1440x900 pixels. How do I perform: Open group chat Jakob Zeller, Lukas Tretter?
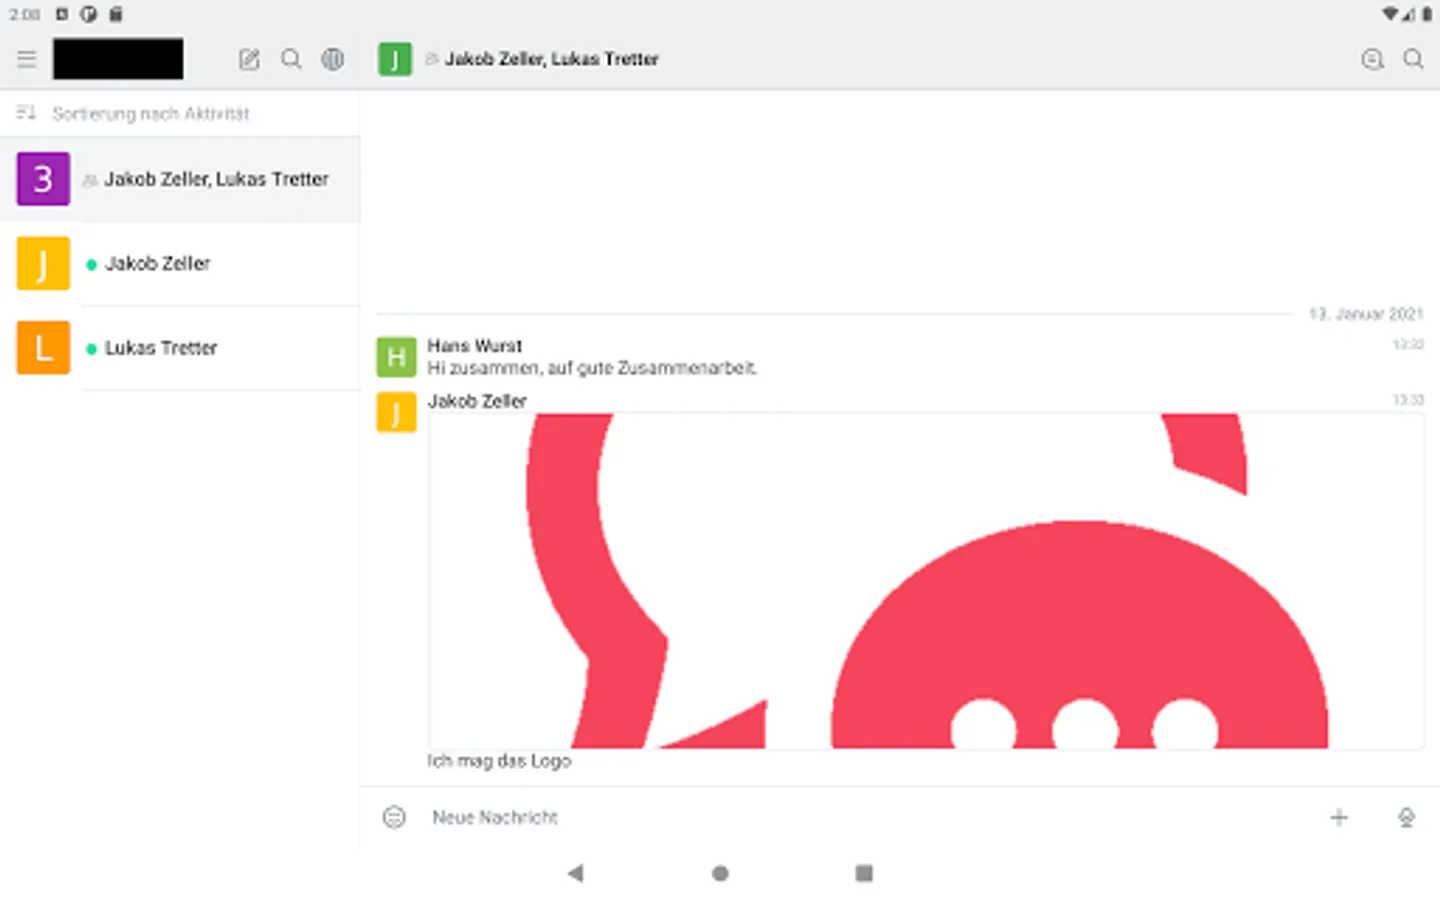coord(180,179)
